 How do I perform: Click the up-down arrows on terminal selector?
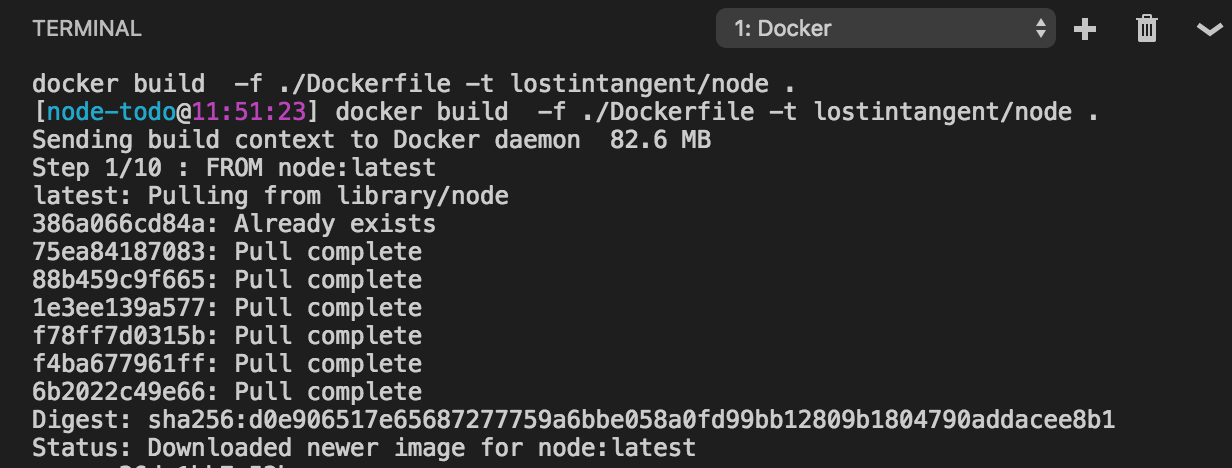pos(1039,29)
